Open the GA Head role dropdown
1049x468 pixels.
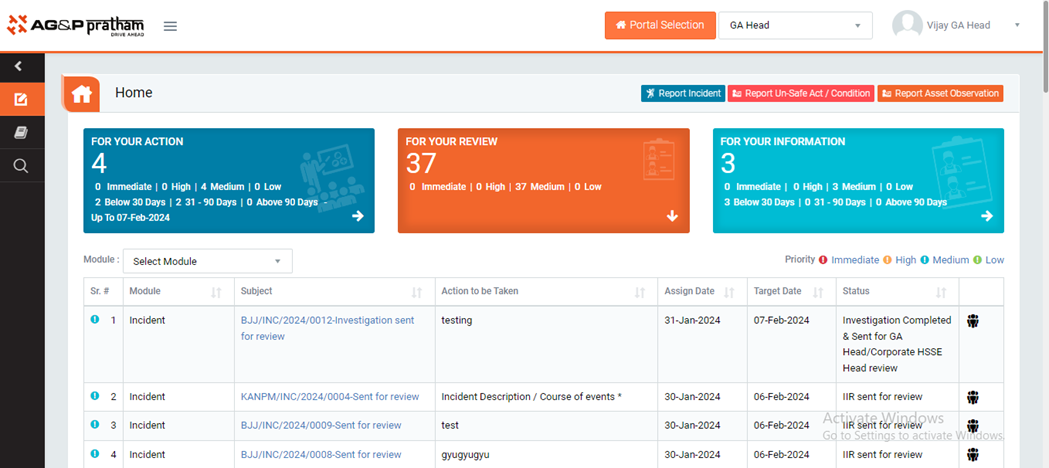tap(795, 25)
